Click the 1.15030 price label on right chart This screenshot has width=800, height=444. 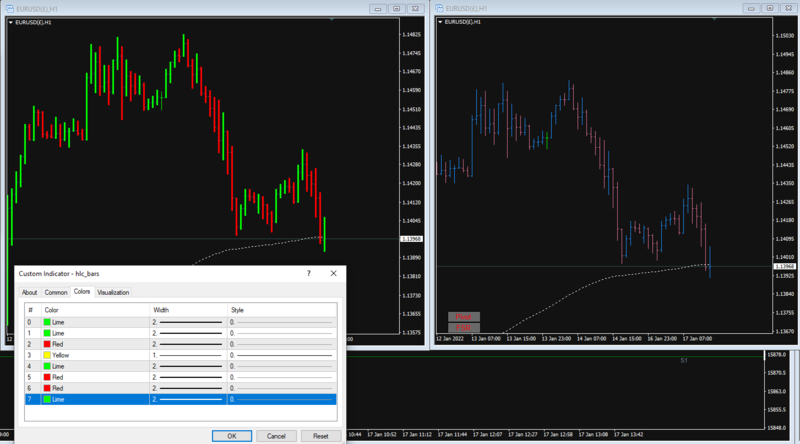tap(785, 36)
